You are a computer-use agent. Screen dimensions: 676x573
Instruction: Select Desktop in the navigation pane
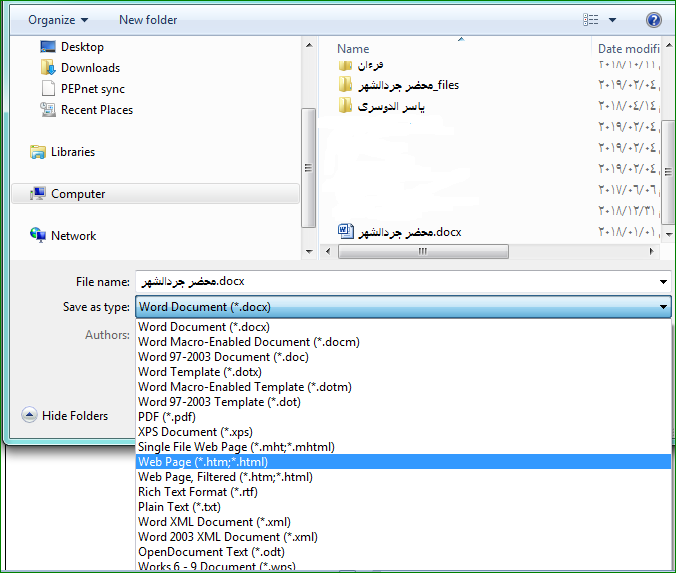pyautogui.click(x=82, y=47)
